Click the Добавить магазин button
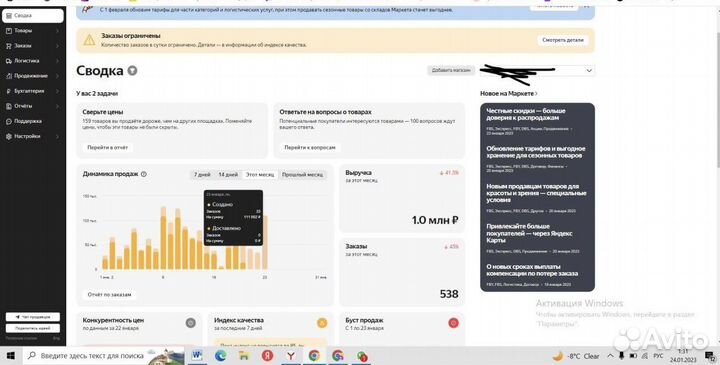 451,70
